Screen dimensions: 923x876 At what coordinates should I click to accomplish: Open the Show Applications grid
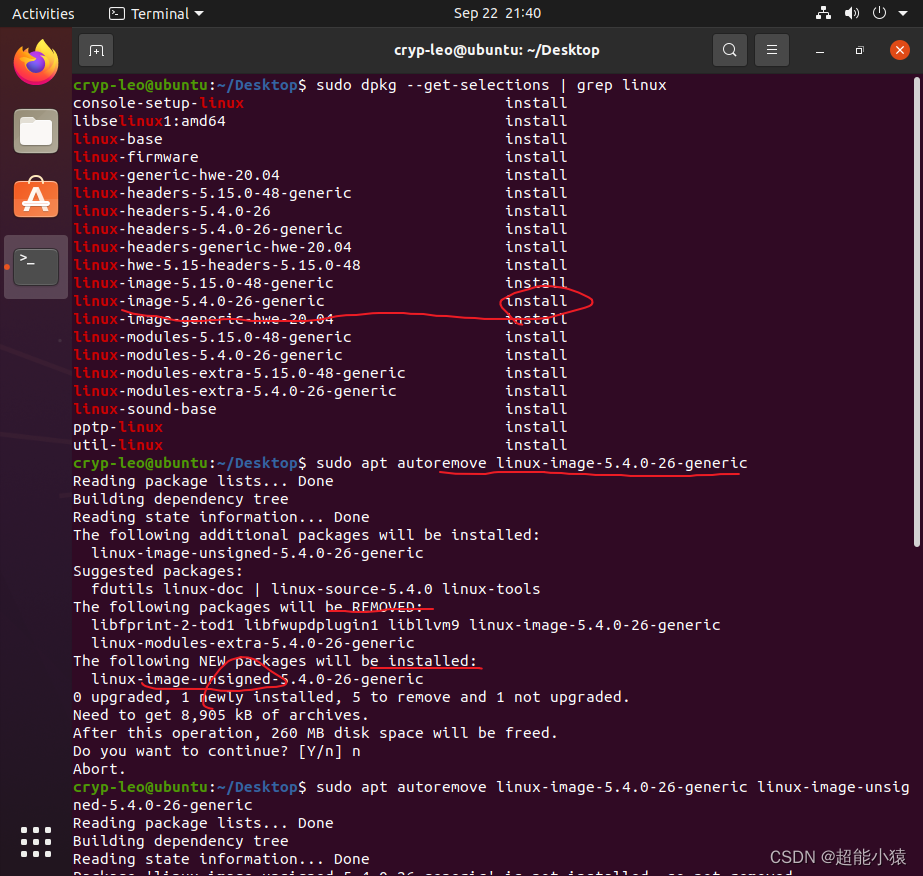pos(35,841)
